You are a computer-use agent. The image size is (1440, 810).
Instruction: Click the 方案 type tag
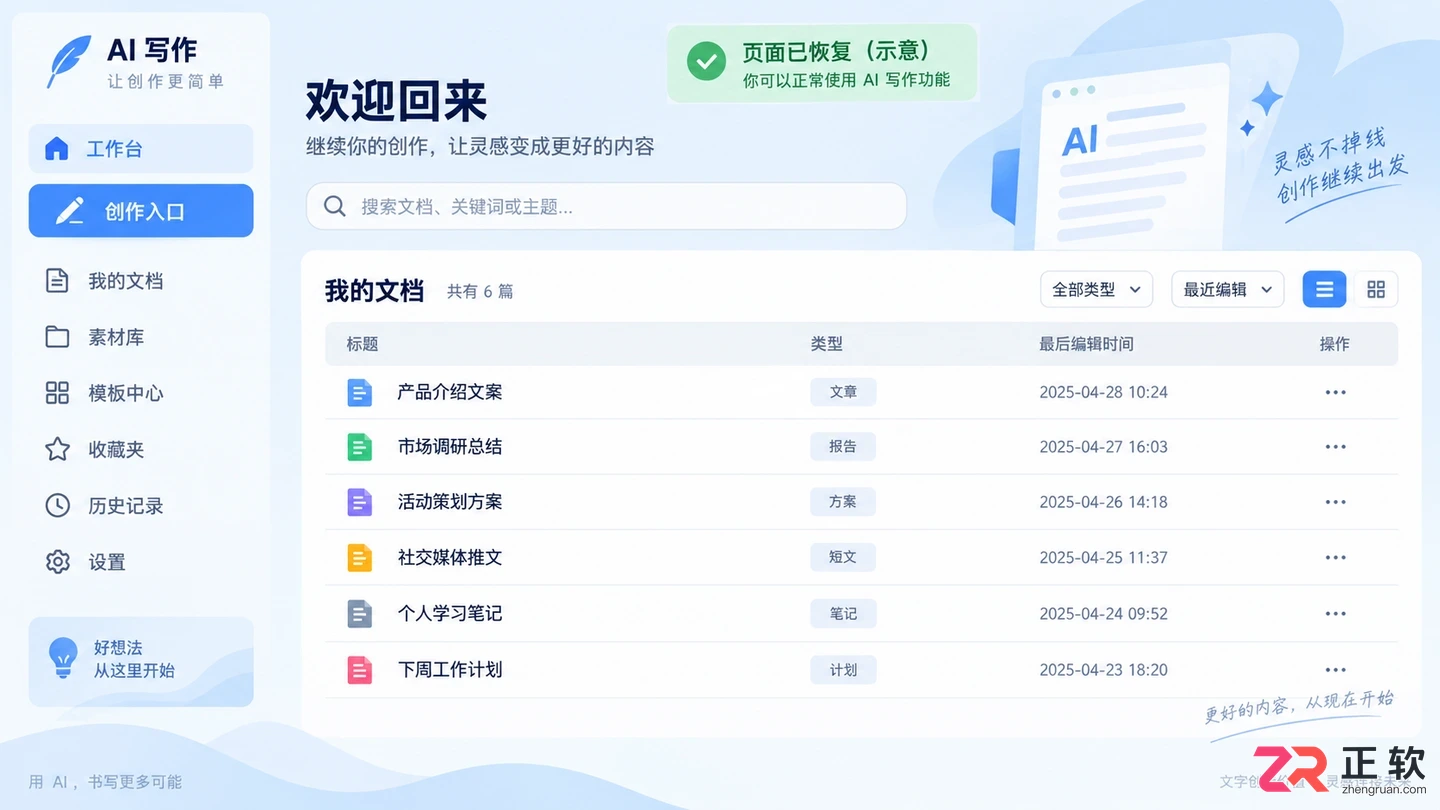pos(843,502)
